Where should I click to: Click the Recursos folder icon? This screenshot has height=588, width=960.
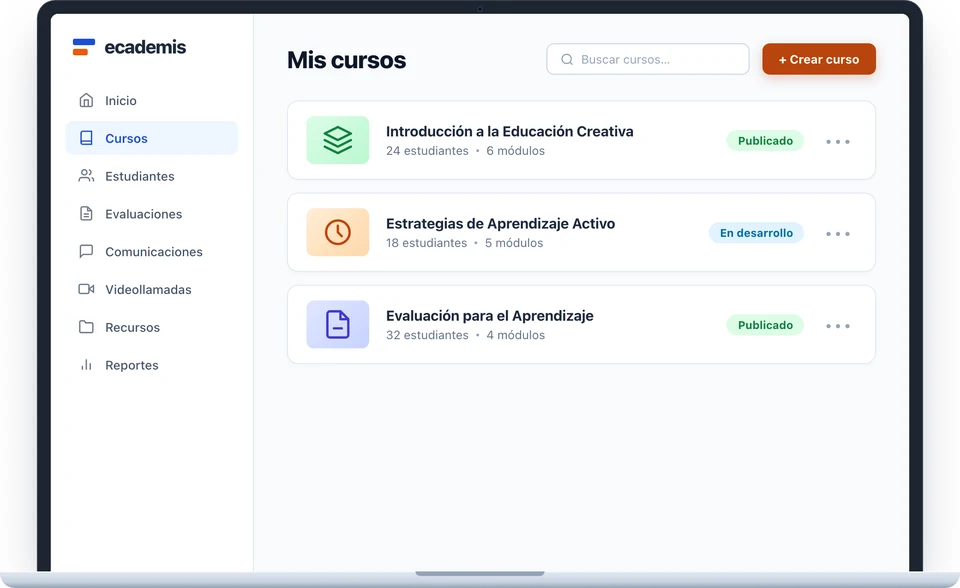[86, 327]
